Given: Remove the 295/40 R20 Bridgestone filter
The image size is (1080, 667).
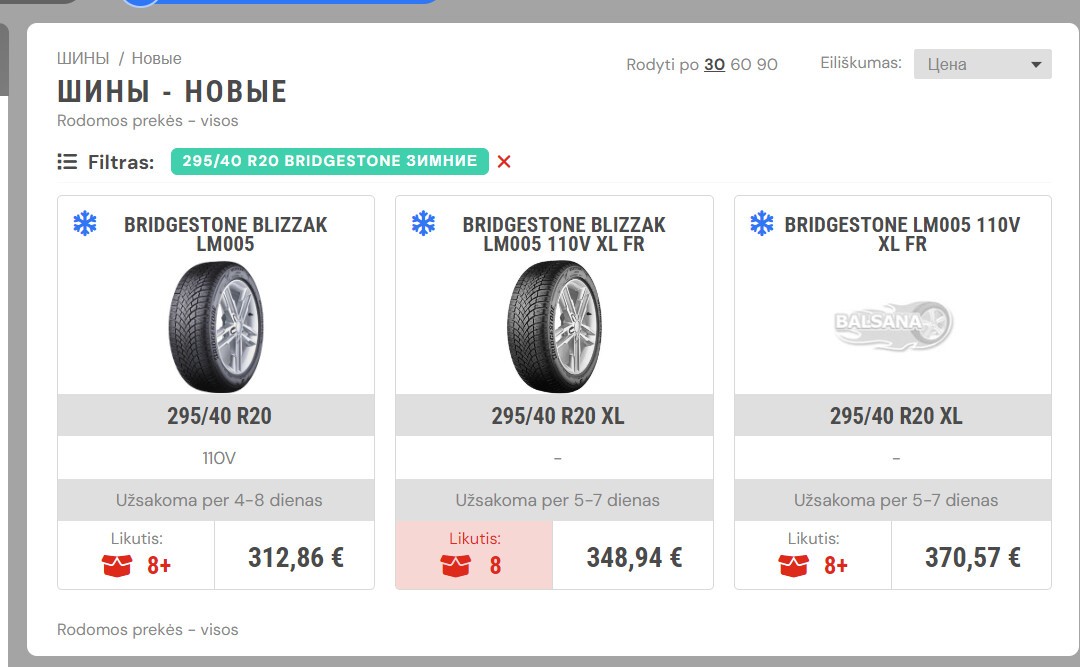Looking at the screenshot, I should tap(504, 161).
